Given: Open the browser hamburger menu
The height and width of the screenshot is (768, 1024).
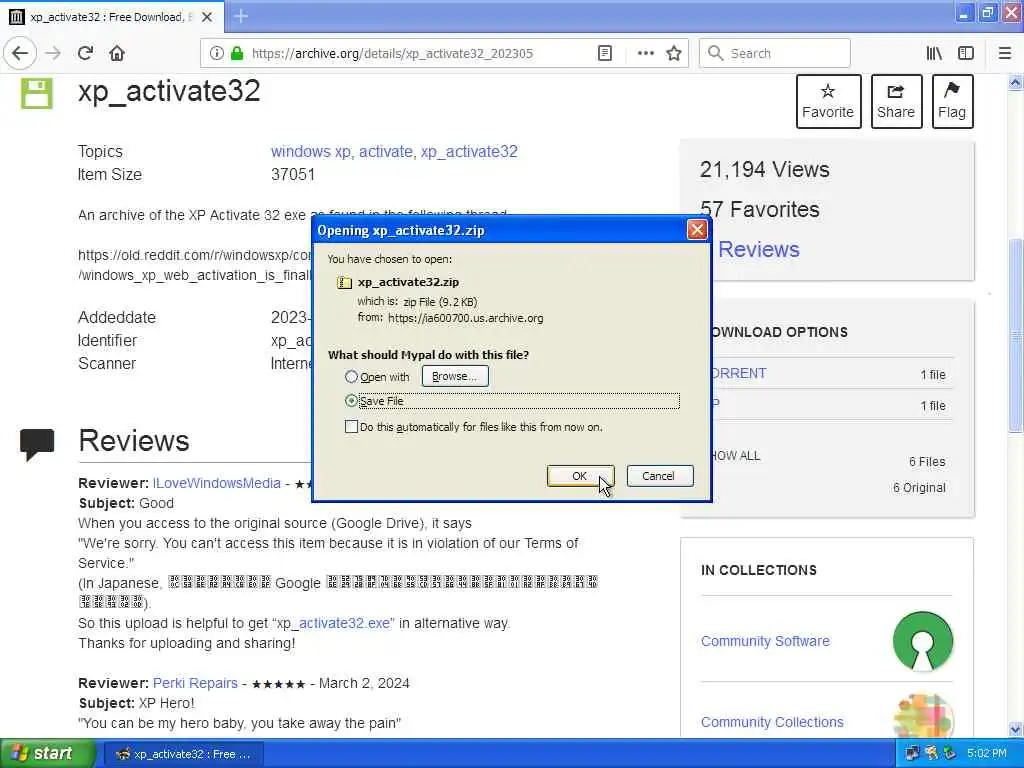Looking at the screenshot, I should pyautogui.click(x=1005, y=53).
